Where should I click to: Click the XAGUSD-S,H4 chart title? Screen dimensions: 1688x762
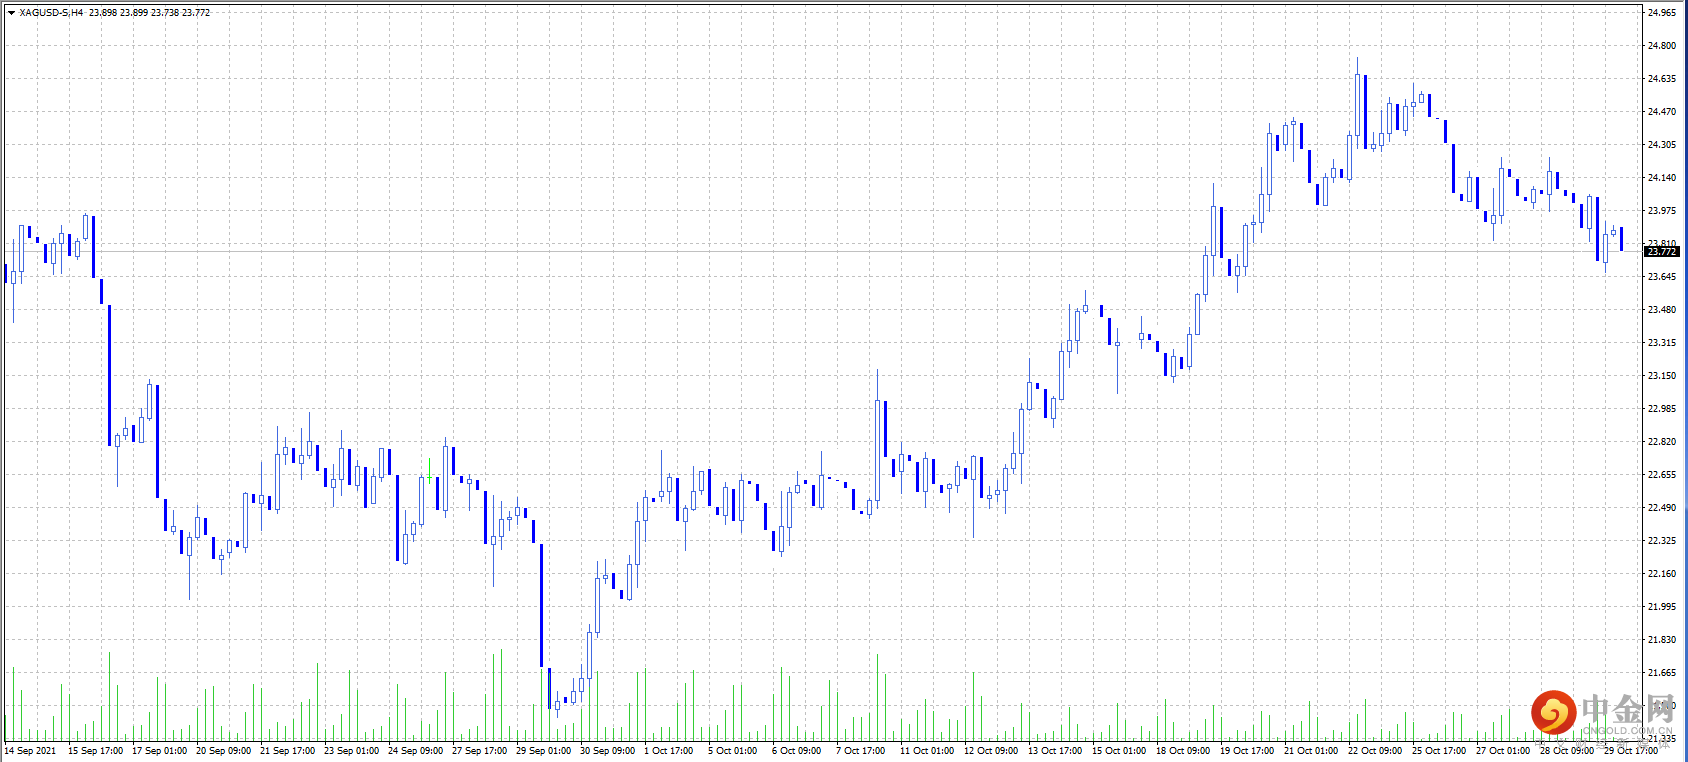[x=51, y=13]
